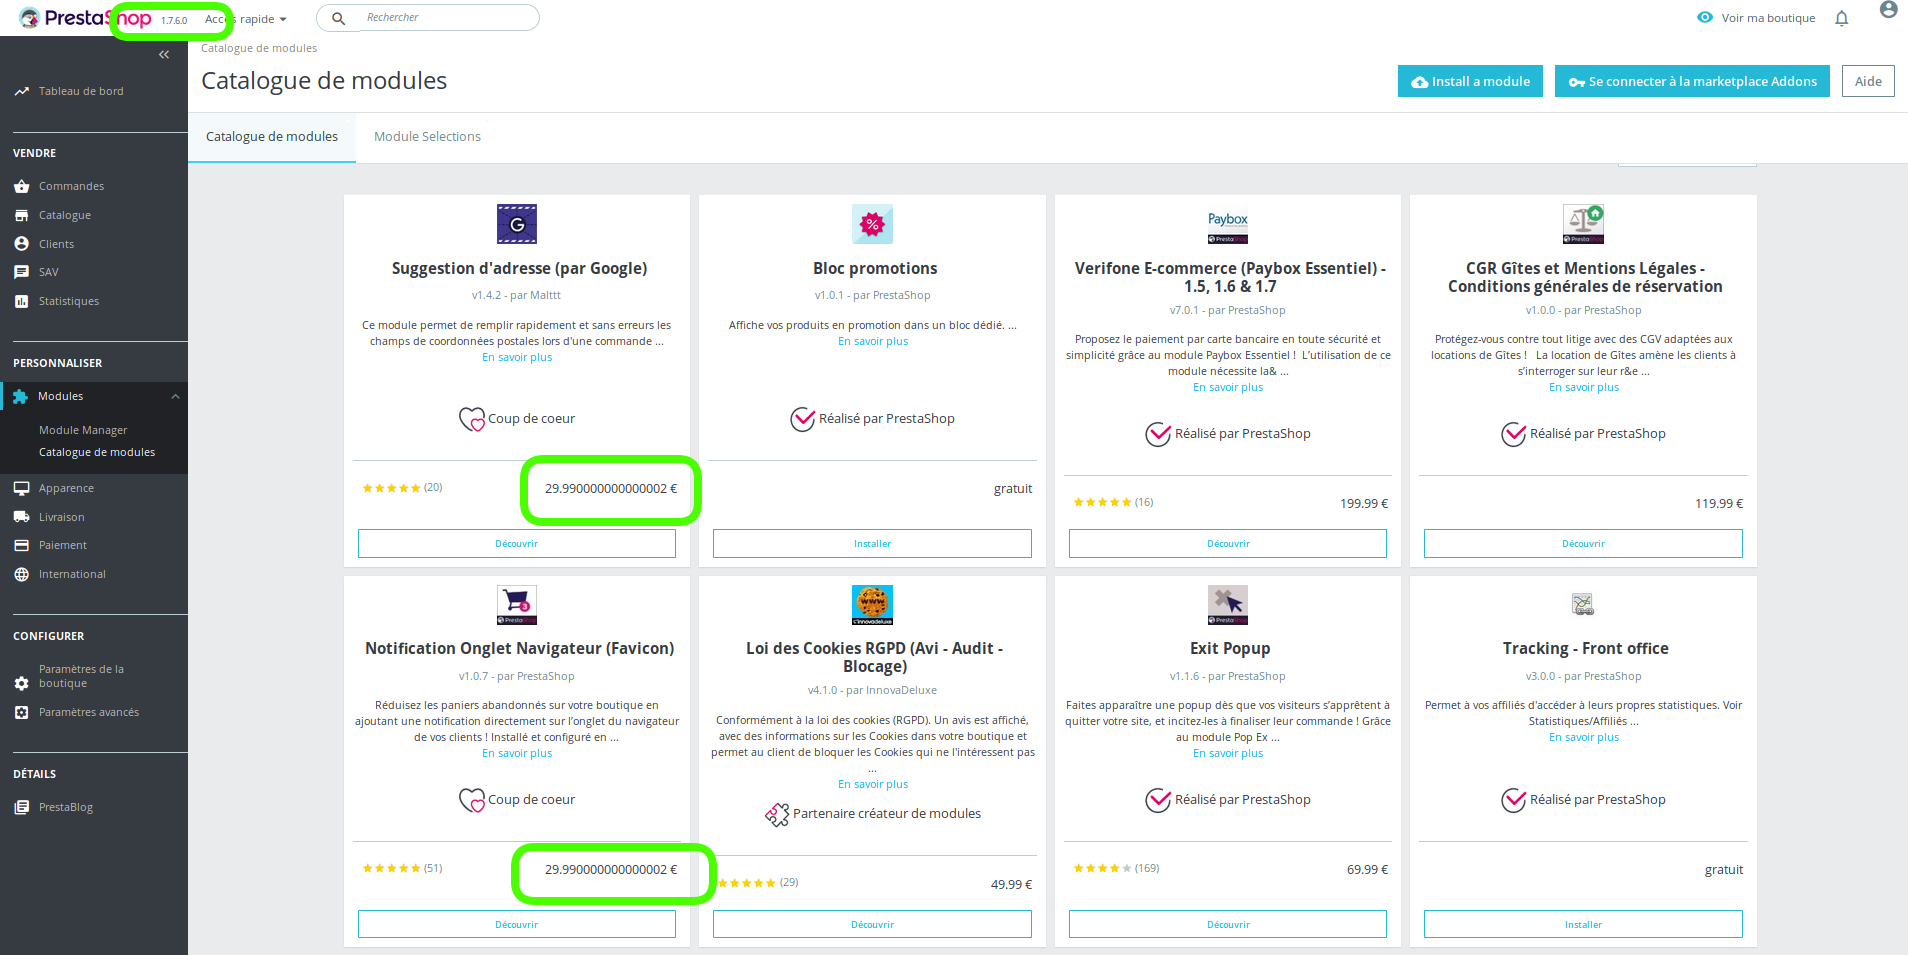Click the Livraison truck icon
Viewport: 1908px width, 955px height.
tap(22, 517)
